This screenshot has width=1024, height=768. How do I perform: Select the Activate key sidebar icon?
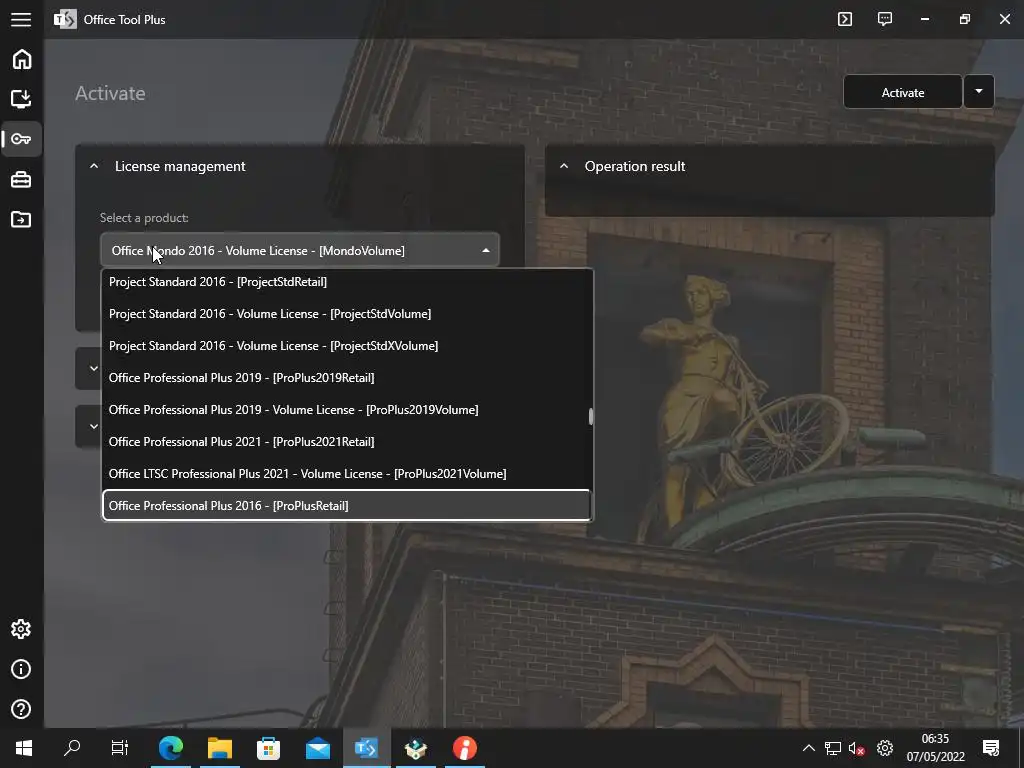tap(21, 139)
